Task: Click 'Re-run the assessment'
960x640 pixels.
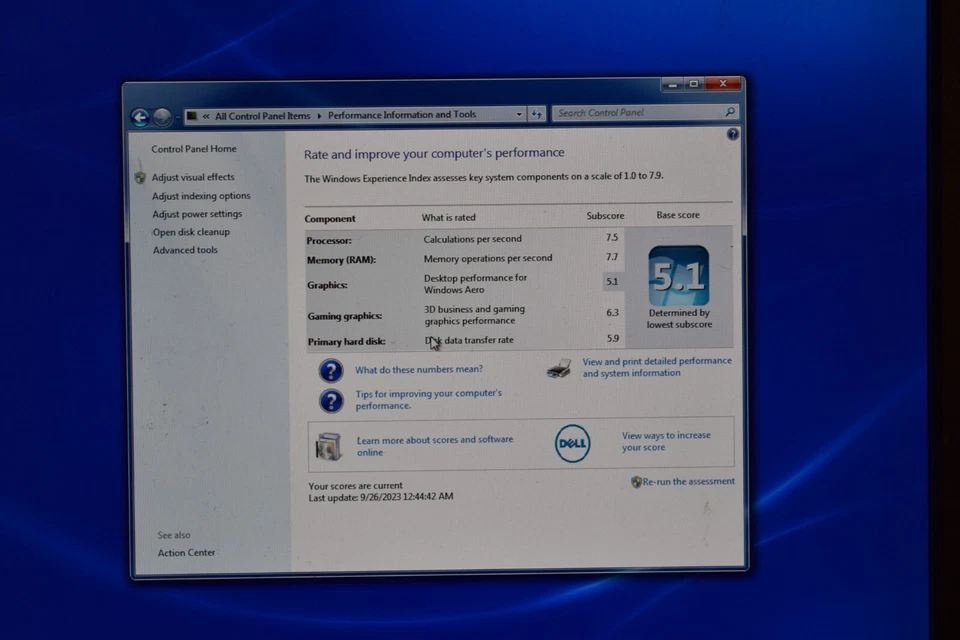Action: [x=689, y=481]
